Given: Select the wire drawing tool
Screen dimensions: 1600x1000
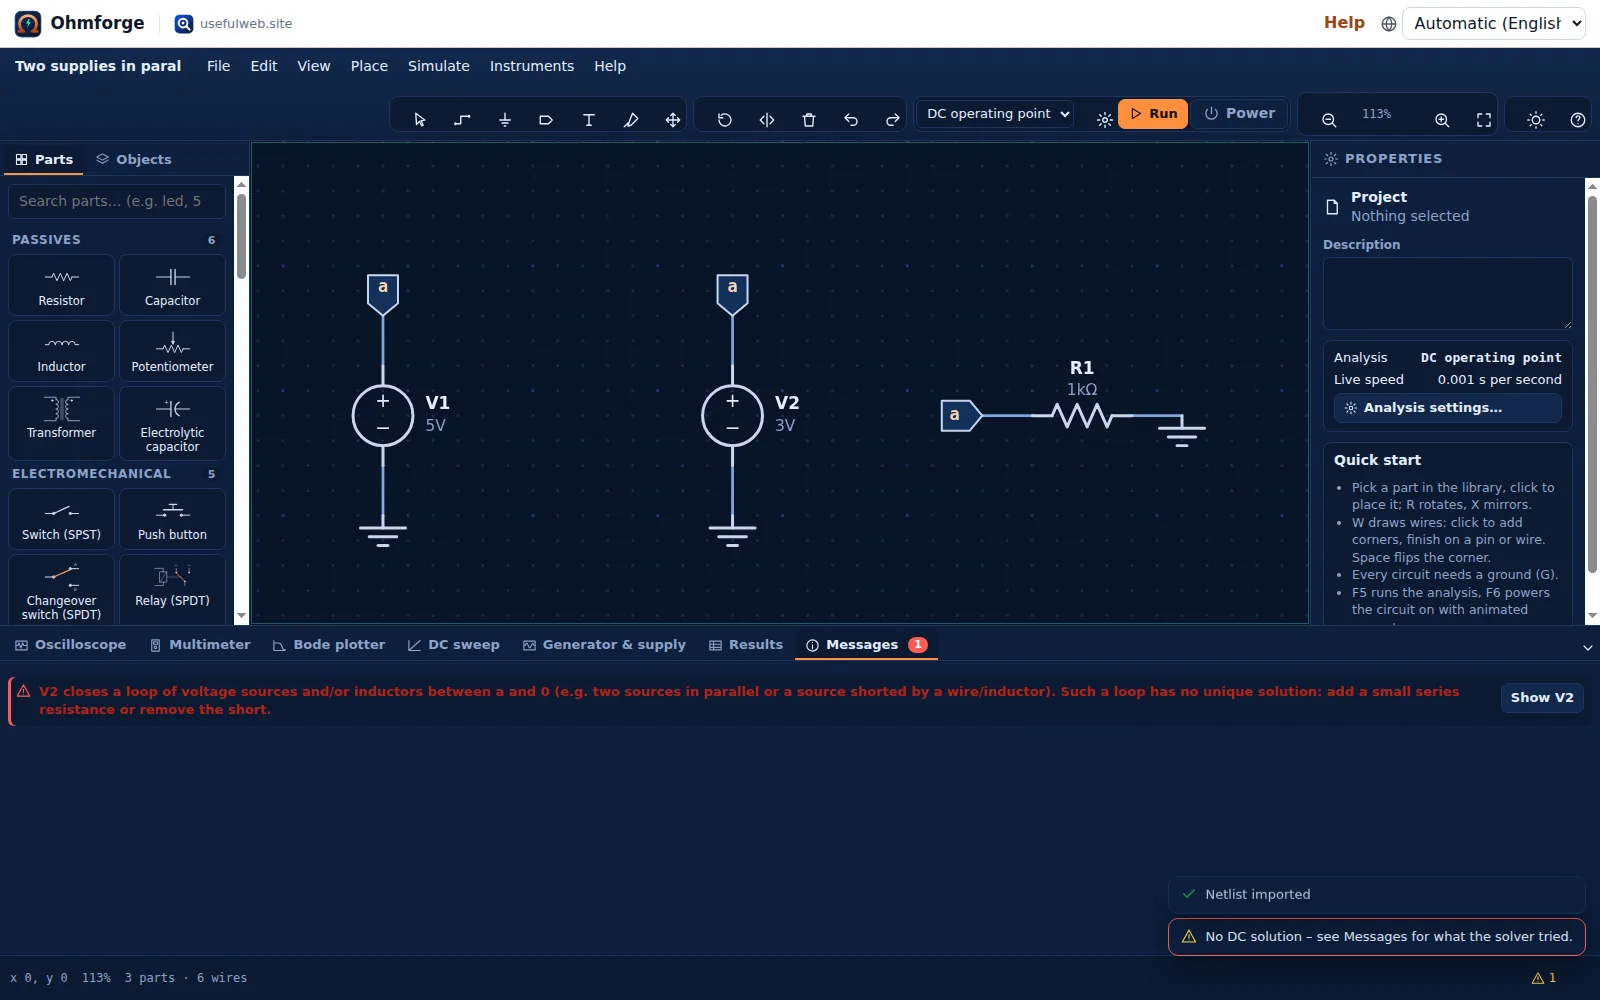Looking at the screenshot, I should 462,120.
